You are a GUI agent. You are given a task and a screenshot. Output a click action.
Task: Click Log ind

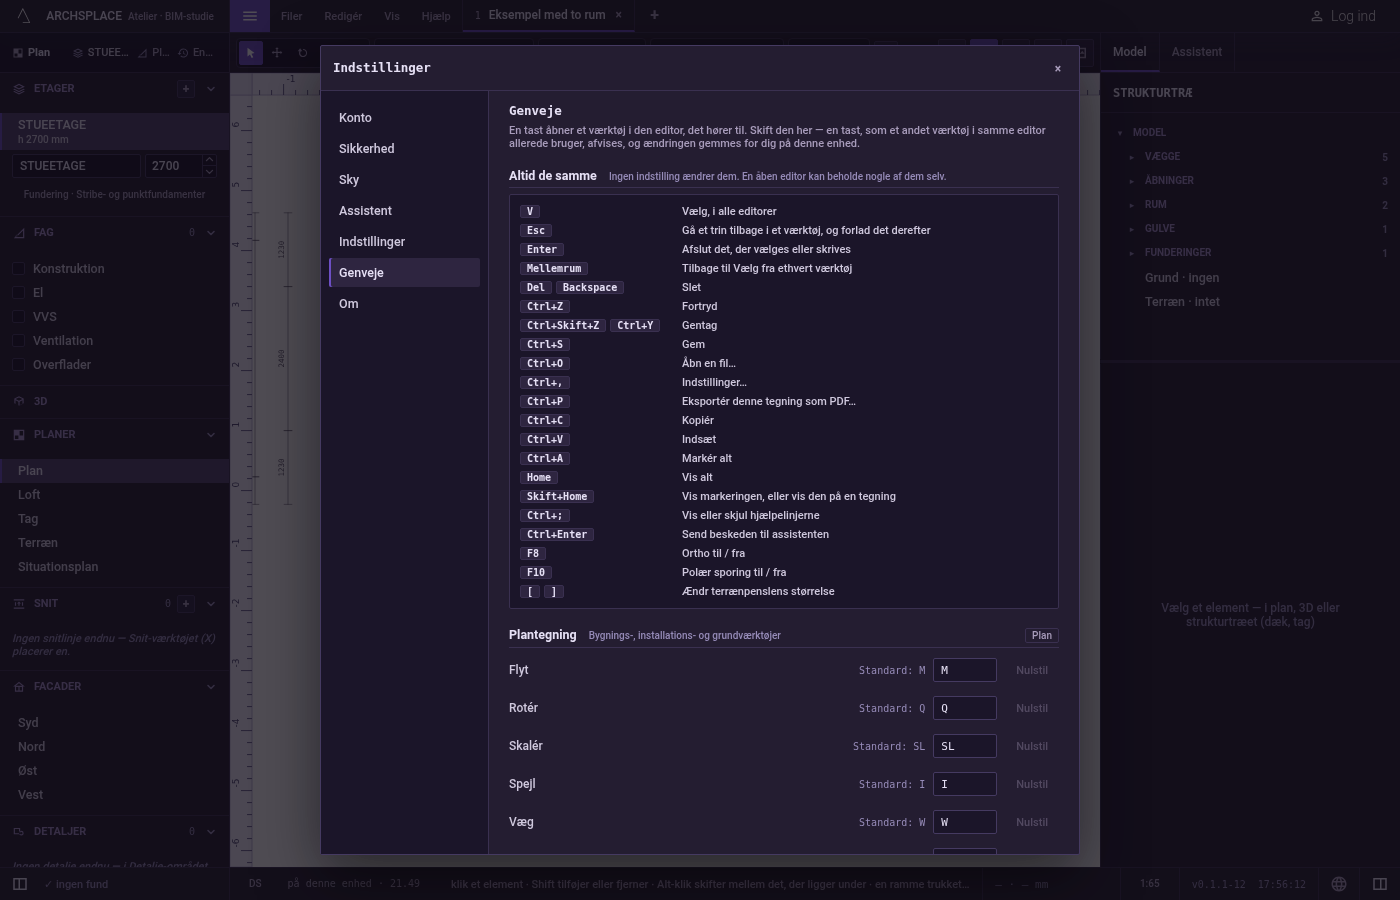(x=1343, y=16)
